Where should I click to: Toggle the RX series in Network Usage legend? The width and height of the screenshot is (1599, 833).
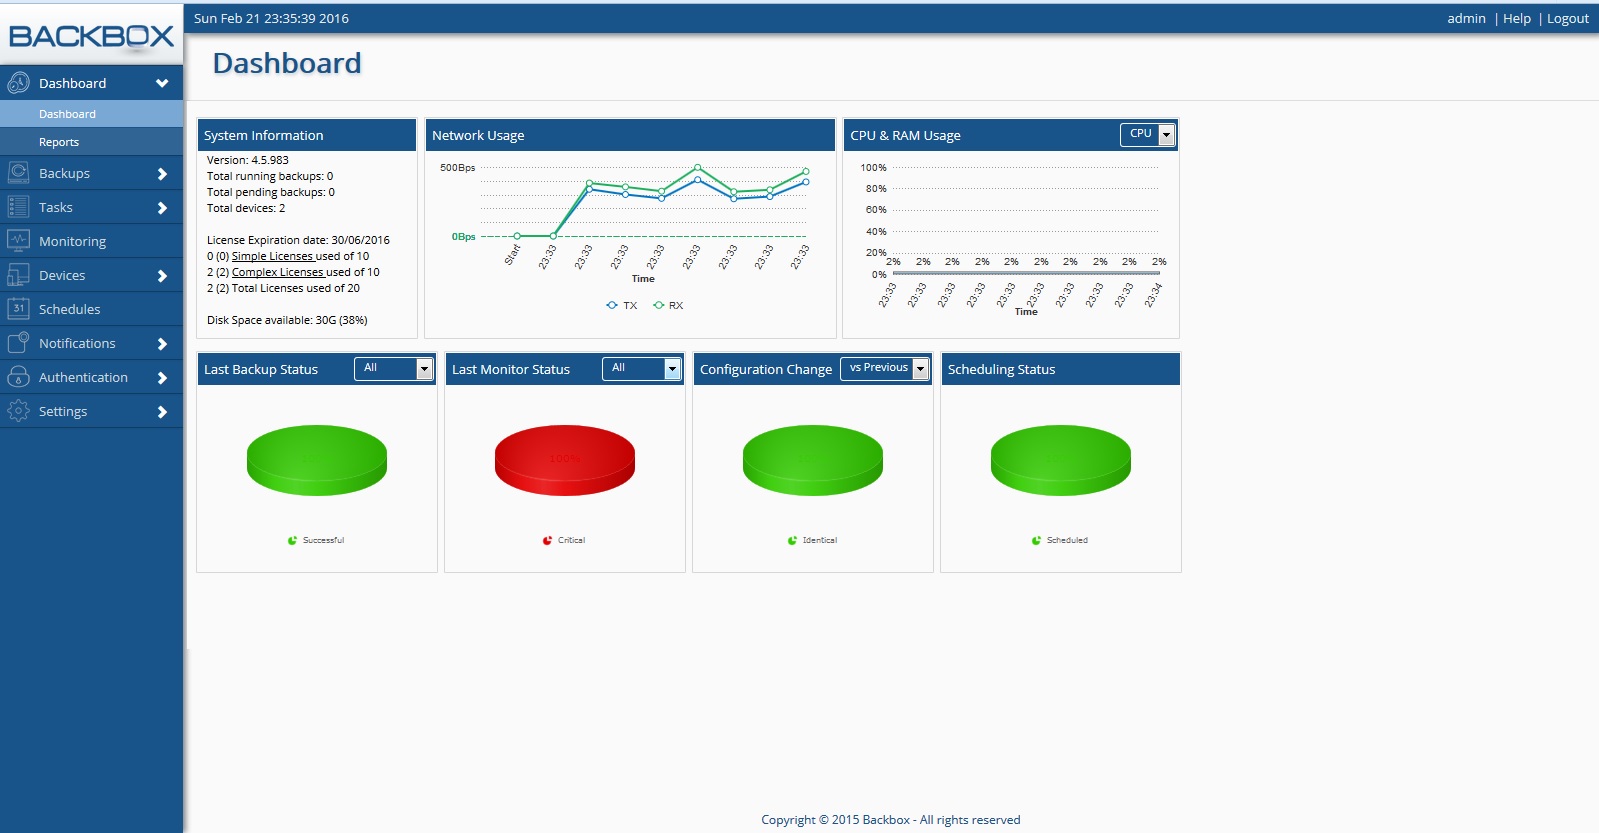coord(668,306)
